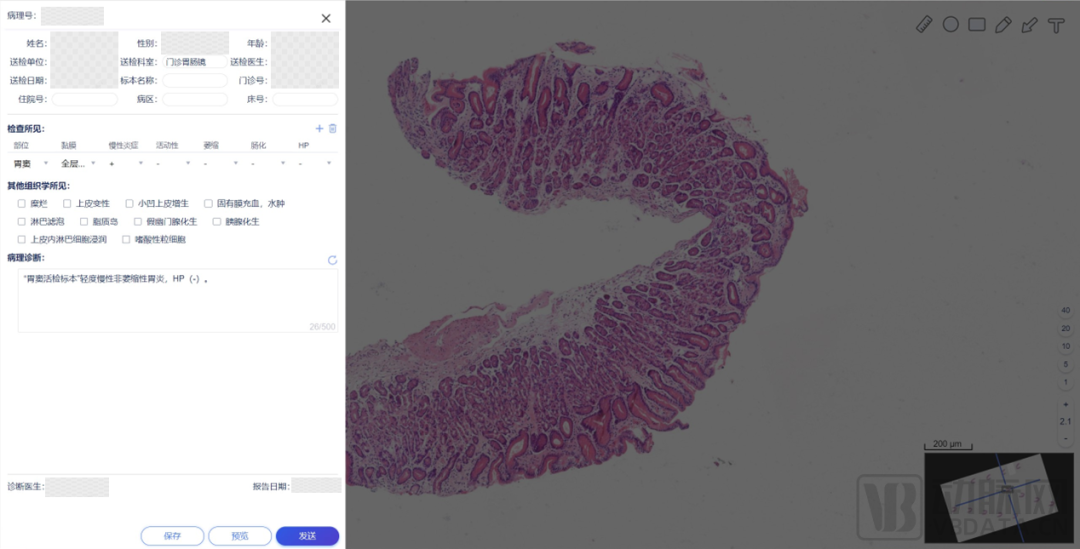Click the 发送 button
Screen dimensions: 1080x549
pyautogui.click(x=307, y=536)
